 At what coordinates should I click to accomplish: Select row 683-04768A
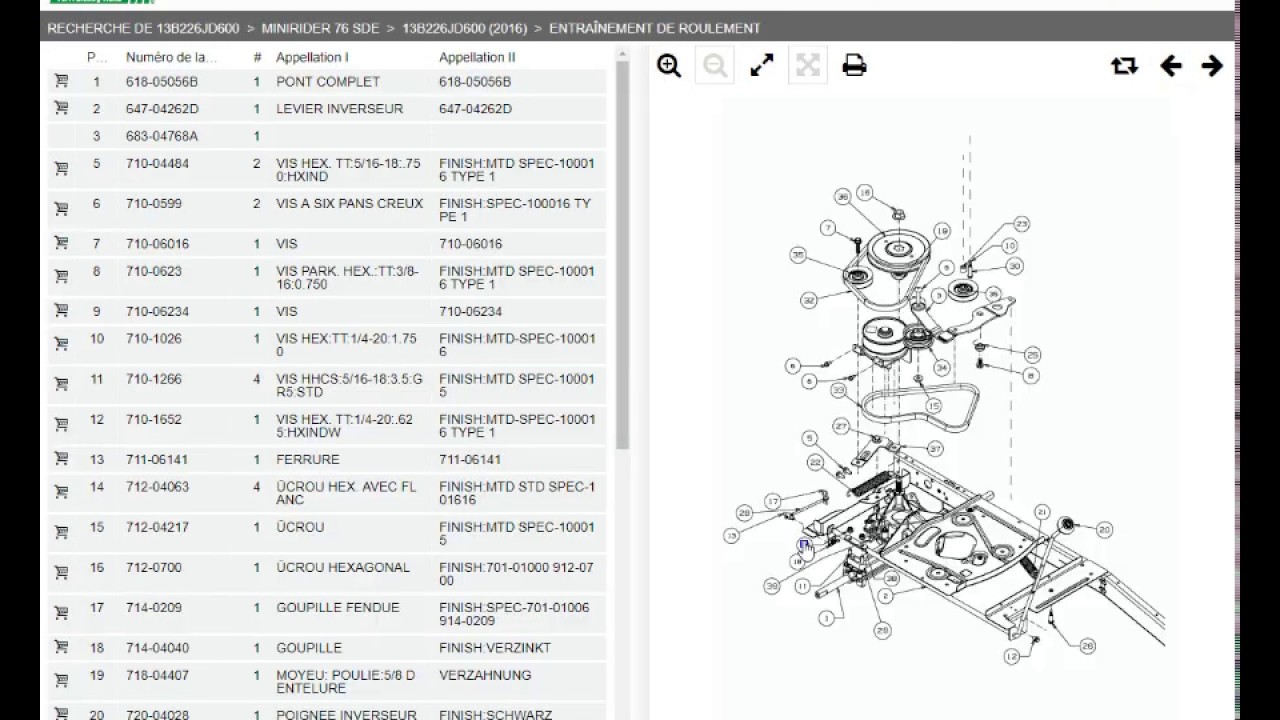326,136
